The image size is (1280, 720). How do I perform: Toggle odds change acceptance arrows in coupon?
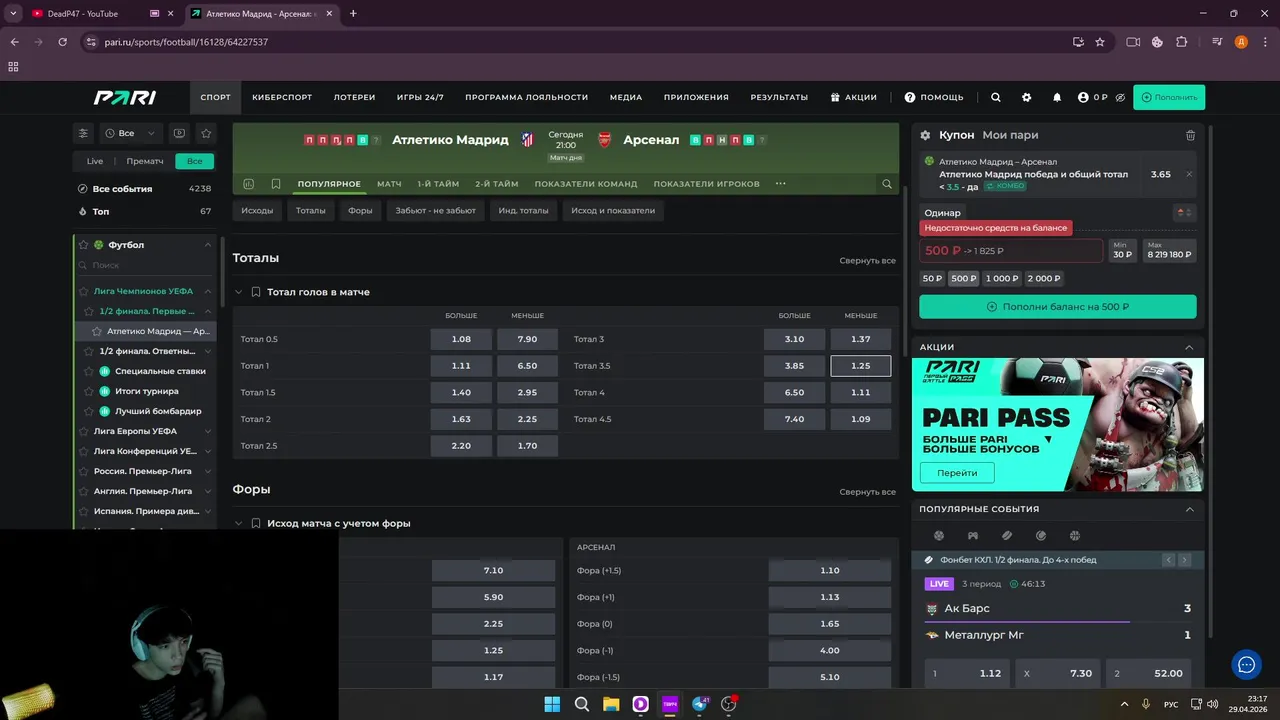(1183, 212)
